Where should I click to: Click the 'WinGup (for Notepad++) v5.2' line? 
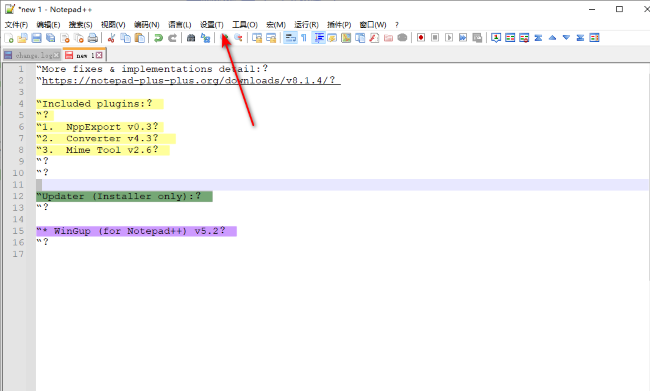tap(136, 231)
